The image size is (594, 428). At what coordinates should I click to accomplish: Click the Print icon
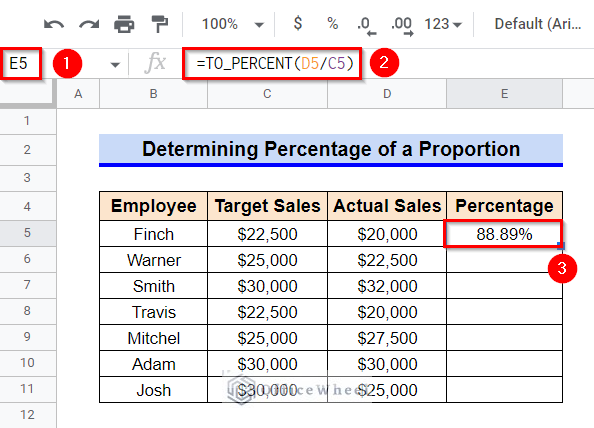coord(124,24)
